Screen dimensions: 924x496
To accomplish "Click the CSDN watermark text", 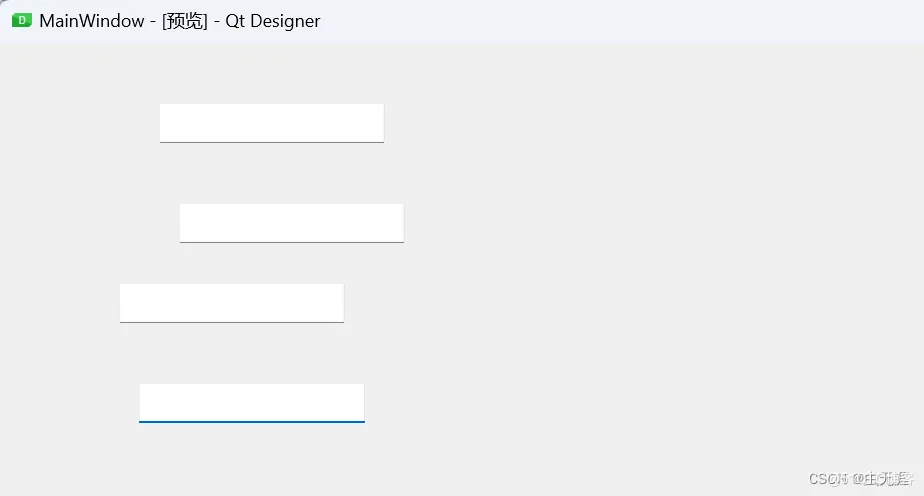I will click(861, 478).
